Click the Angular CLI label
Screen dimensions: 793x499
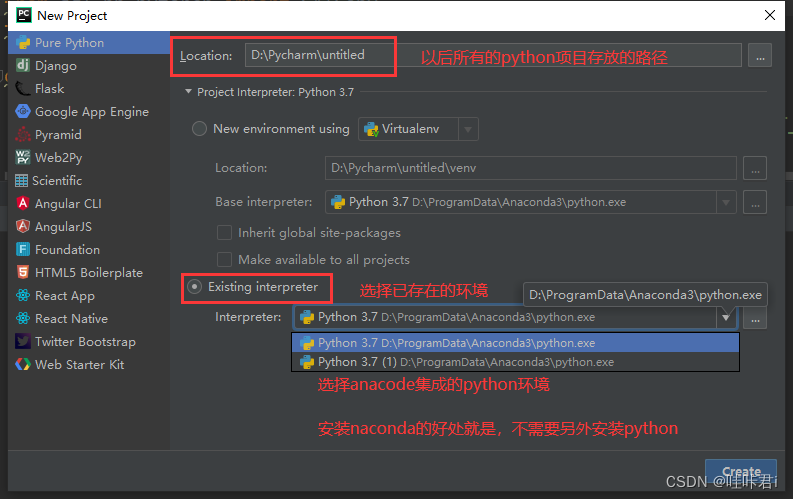click(x=68, y=204)
